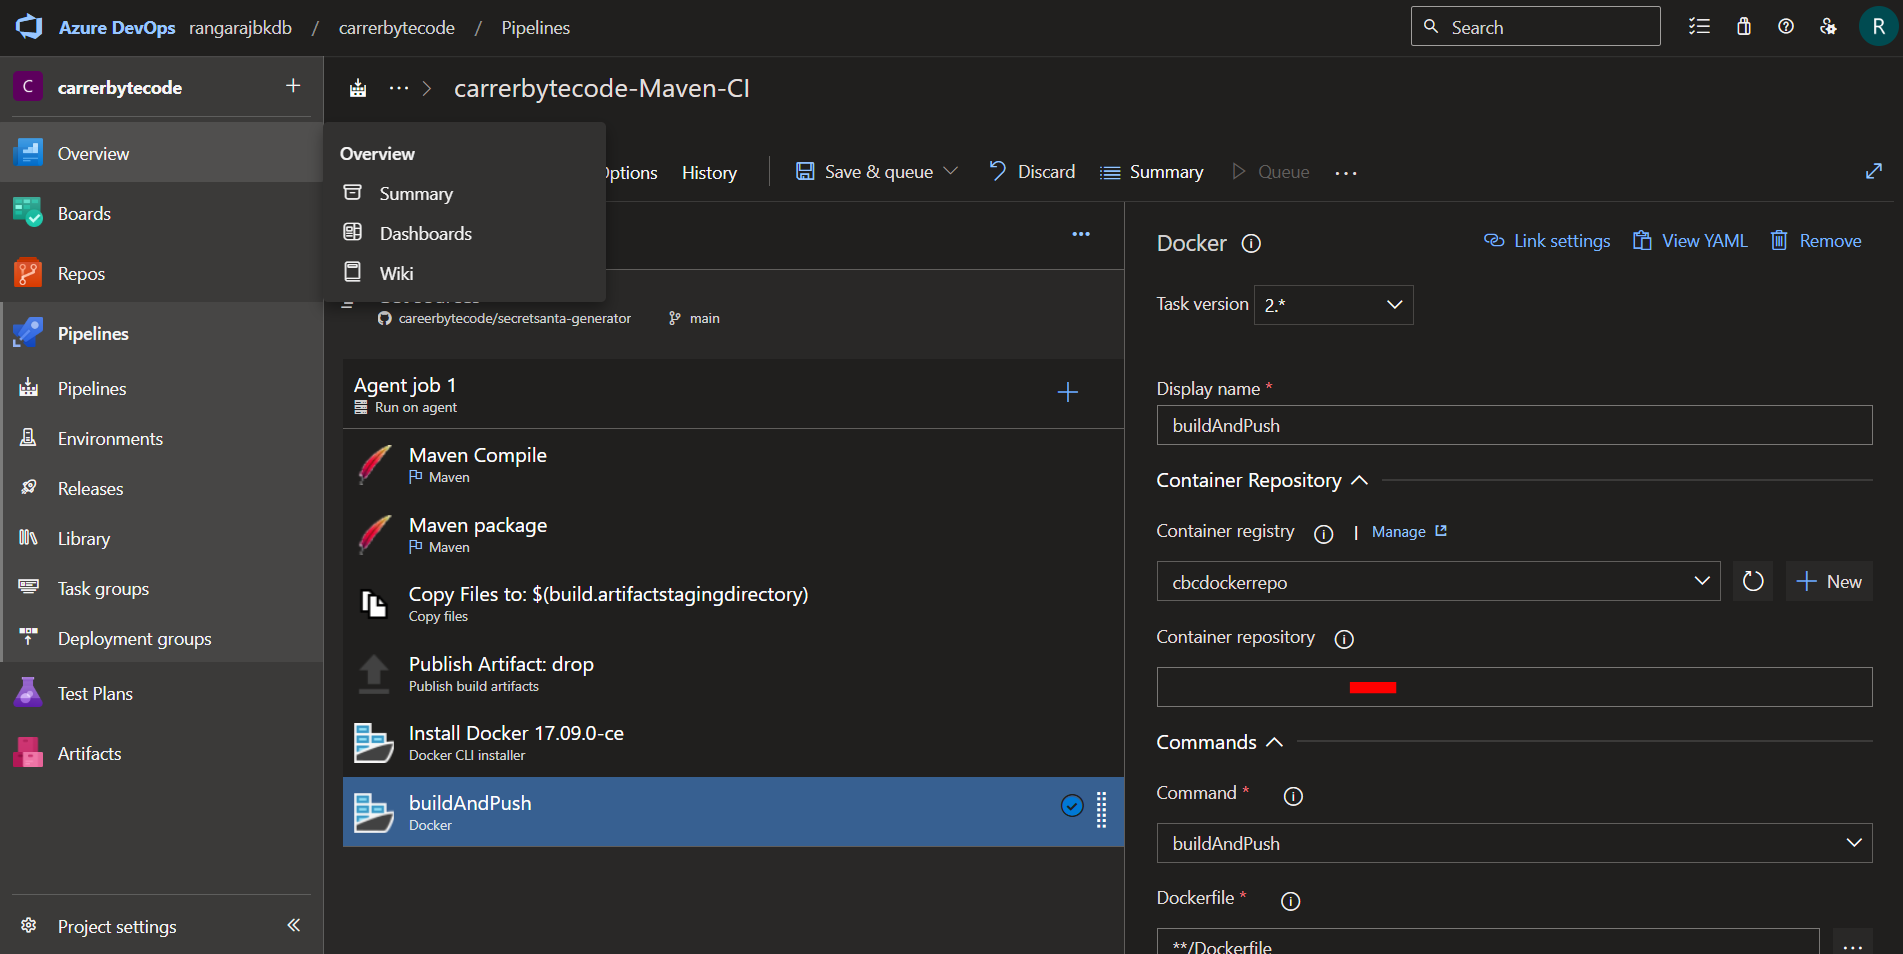Viewport: 1903px width, 954px height.
Task: Open the Releases page
Action: (x=92, y=488)
